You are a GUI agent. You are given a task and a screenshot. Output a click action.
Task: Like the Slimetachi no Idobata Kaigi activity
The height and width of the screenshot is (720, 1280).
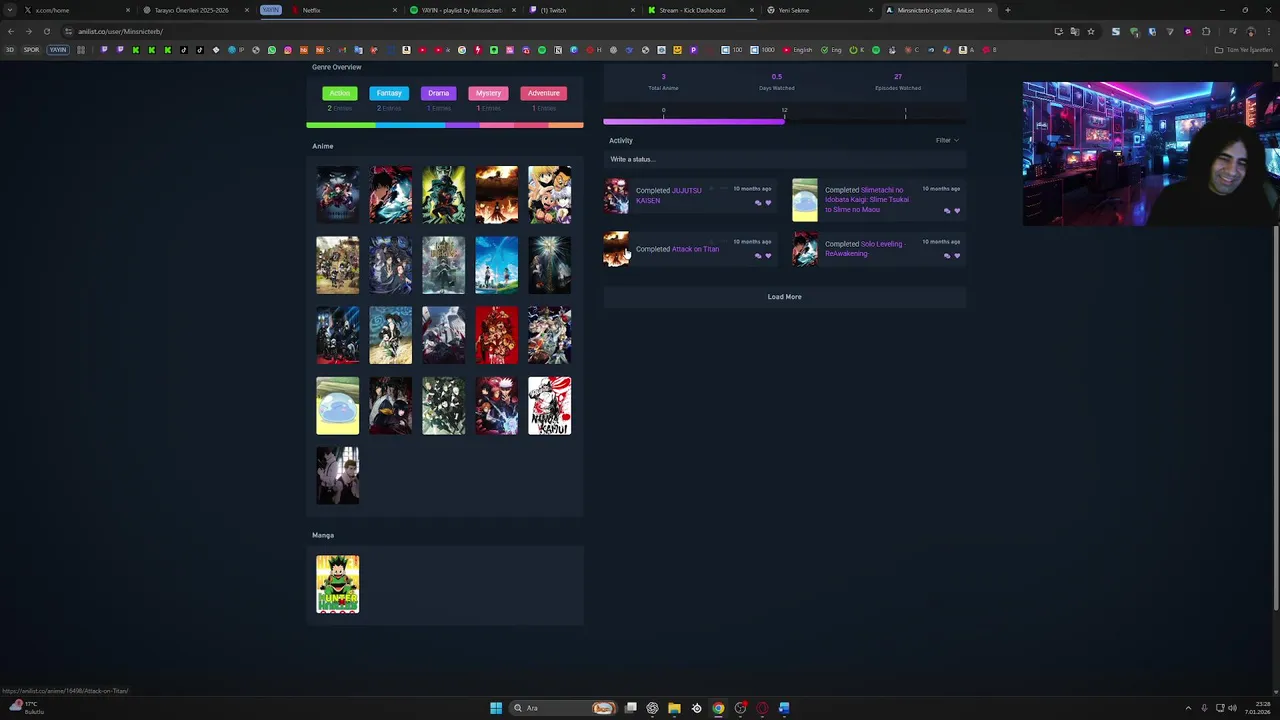tap(957, 211)
